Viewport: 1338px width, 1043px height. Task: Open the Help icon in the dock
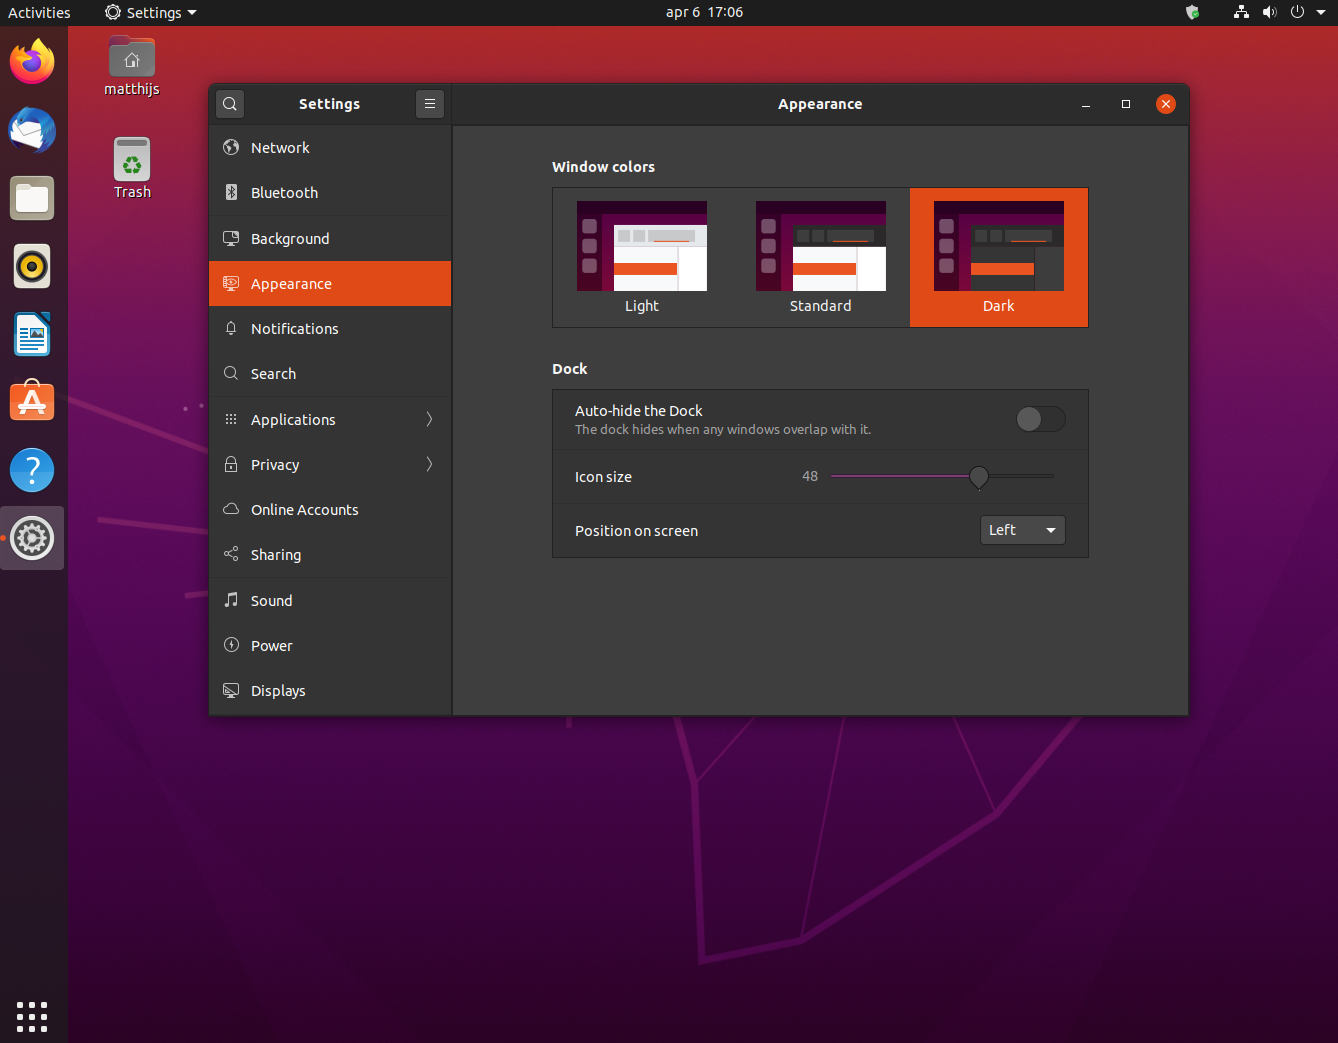click(x=32, y=470)
